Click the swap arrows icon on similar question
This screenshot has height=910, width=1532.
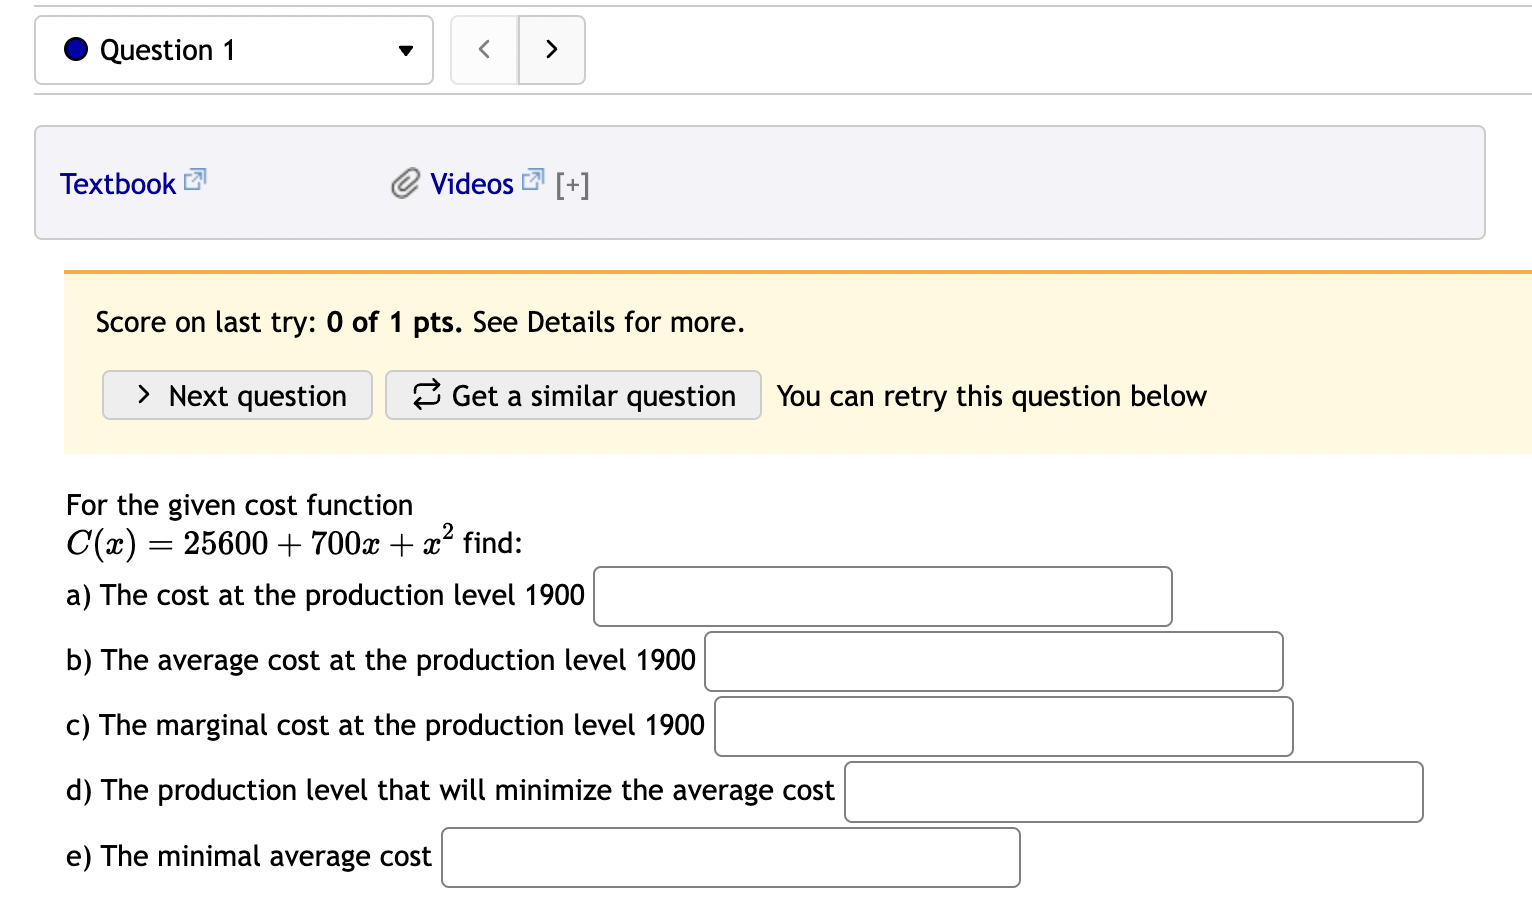427,395
